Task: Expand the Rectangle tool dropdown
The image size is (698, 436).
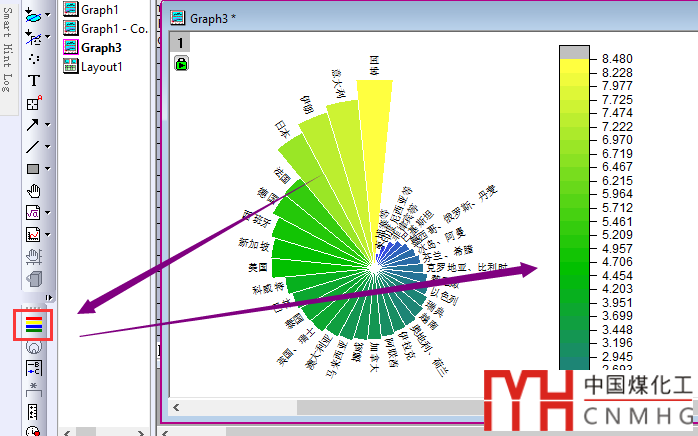Action: coord(48,169)
